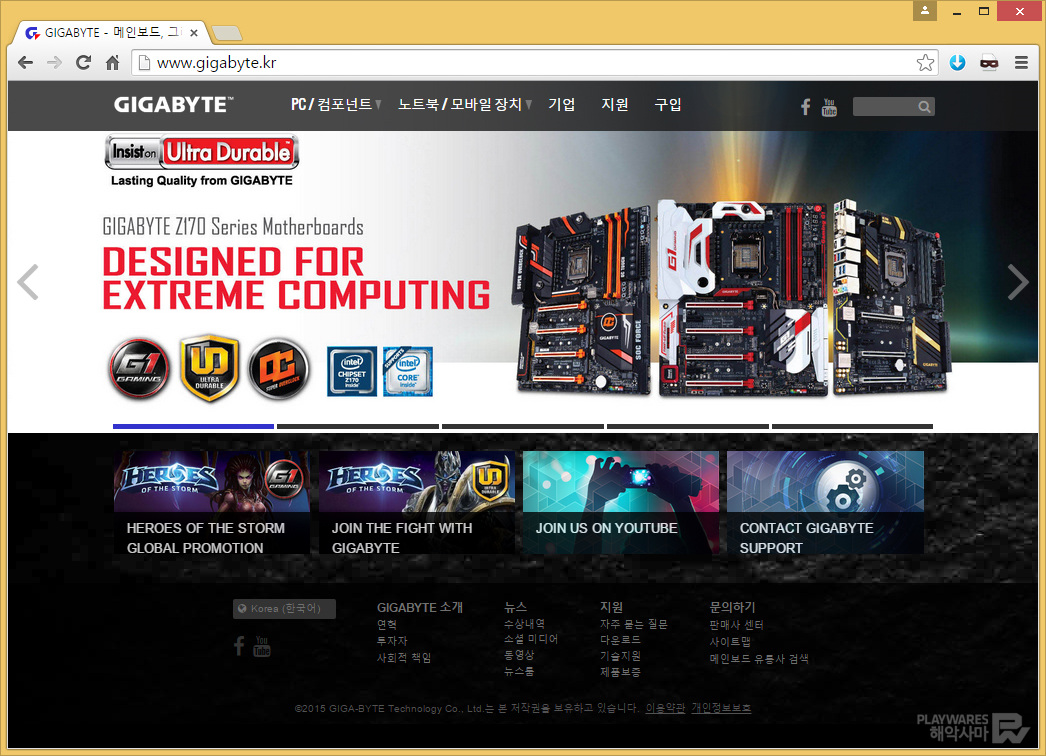The width and height of the screenshot is (1046, 756).
Task: Close the GIGABYTE browser tab
Action: click(x=193, y=33)
